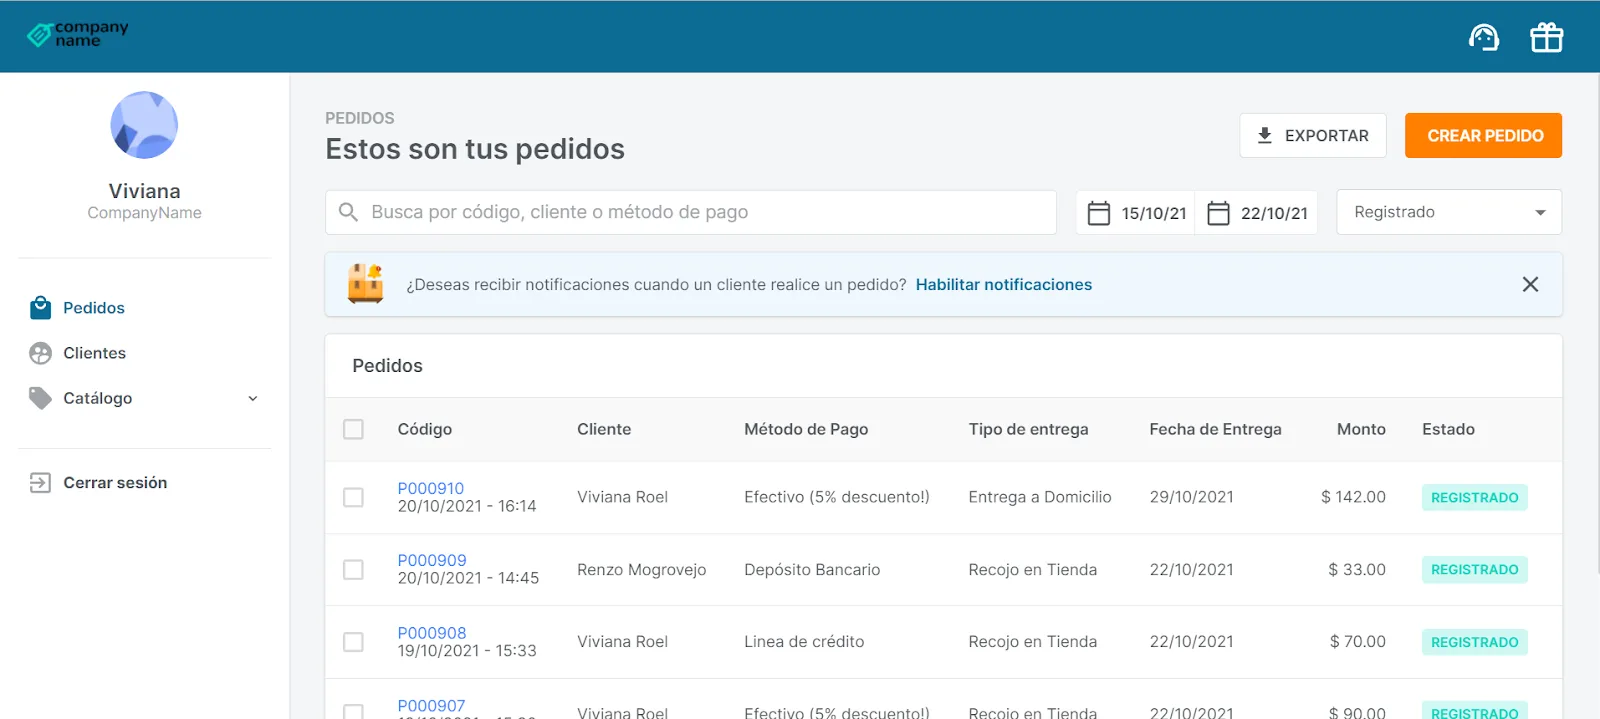Open start date calendar icon 15/10/21

click(1098, 213)
